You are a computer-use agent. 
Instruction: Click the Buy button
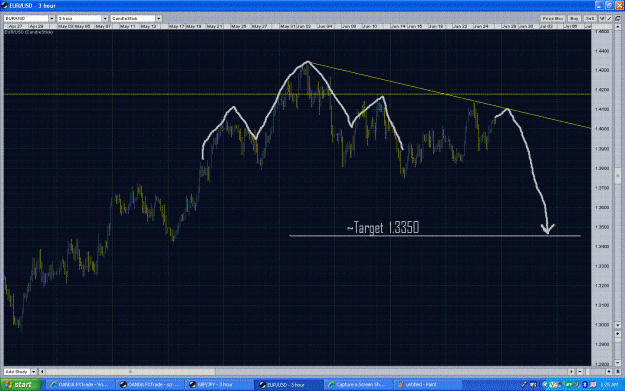click(574, 18)
